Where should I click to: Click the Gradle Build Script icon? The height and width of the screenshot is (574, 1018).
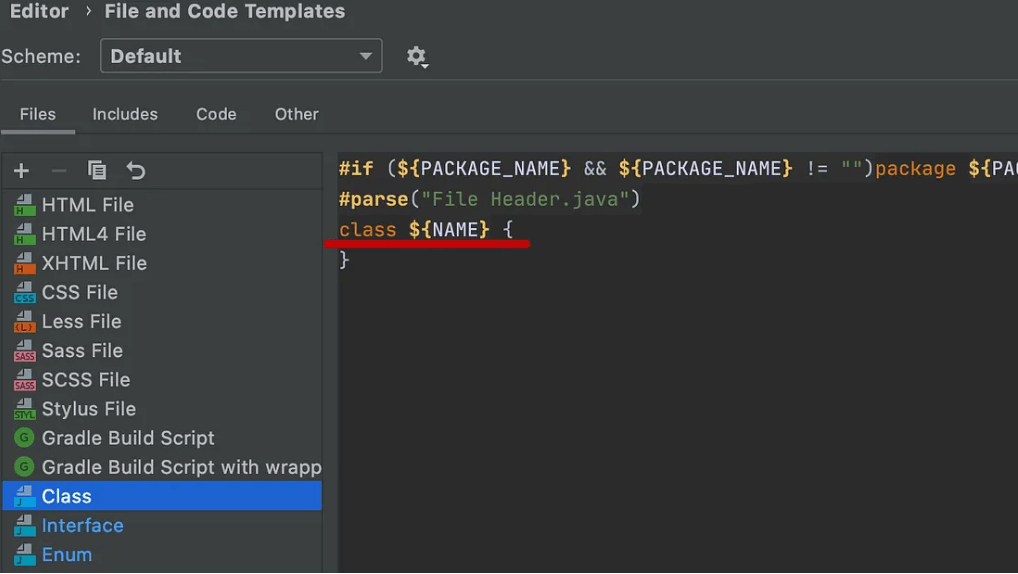point(24,438)
